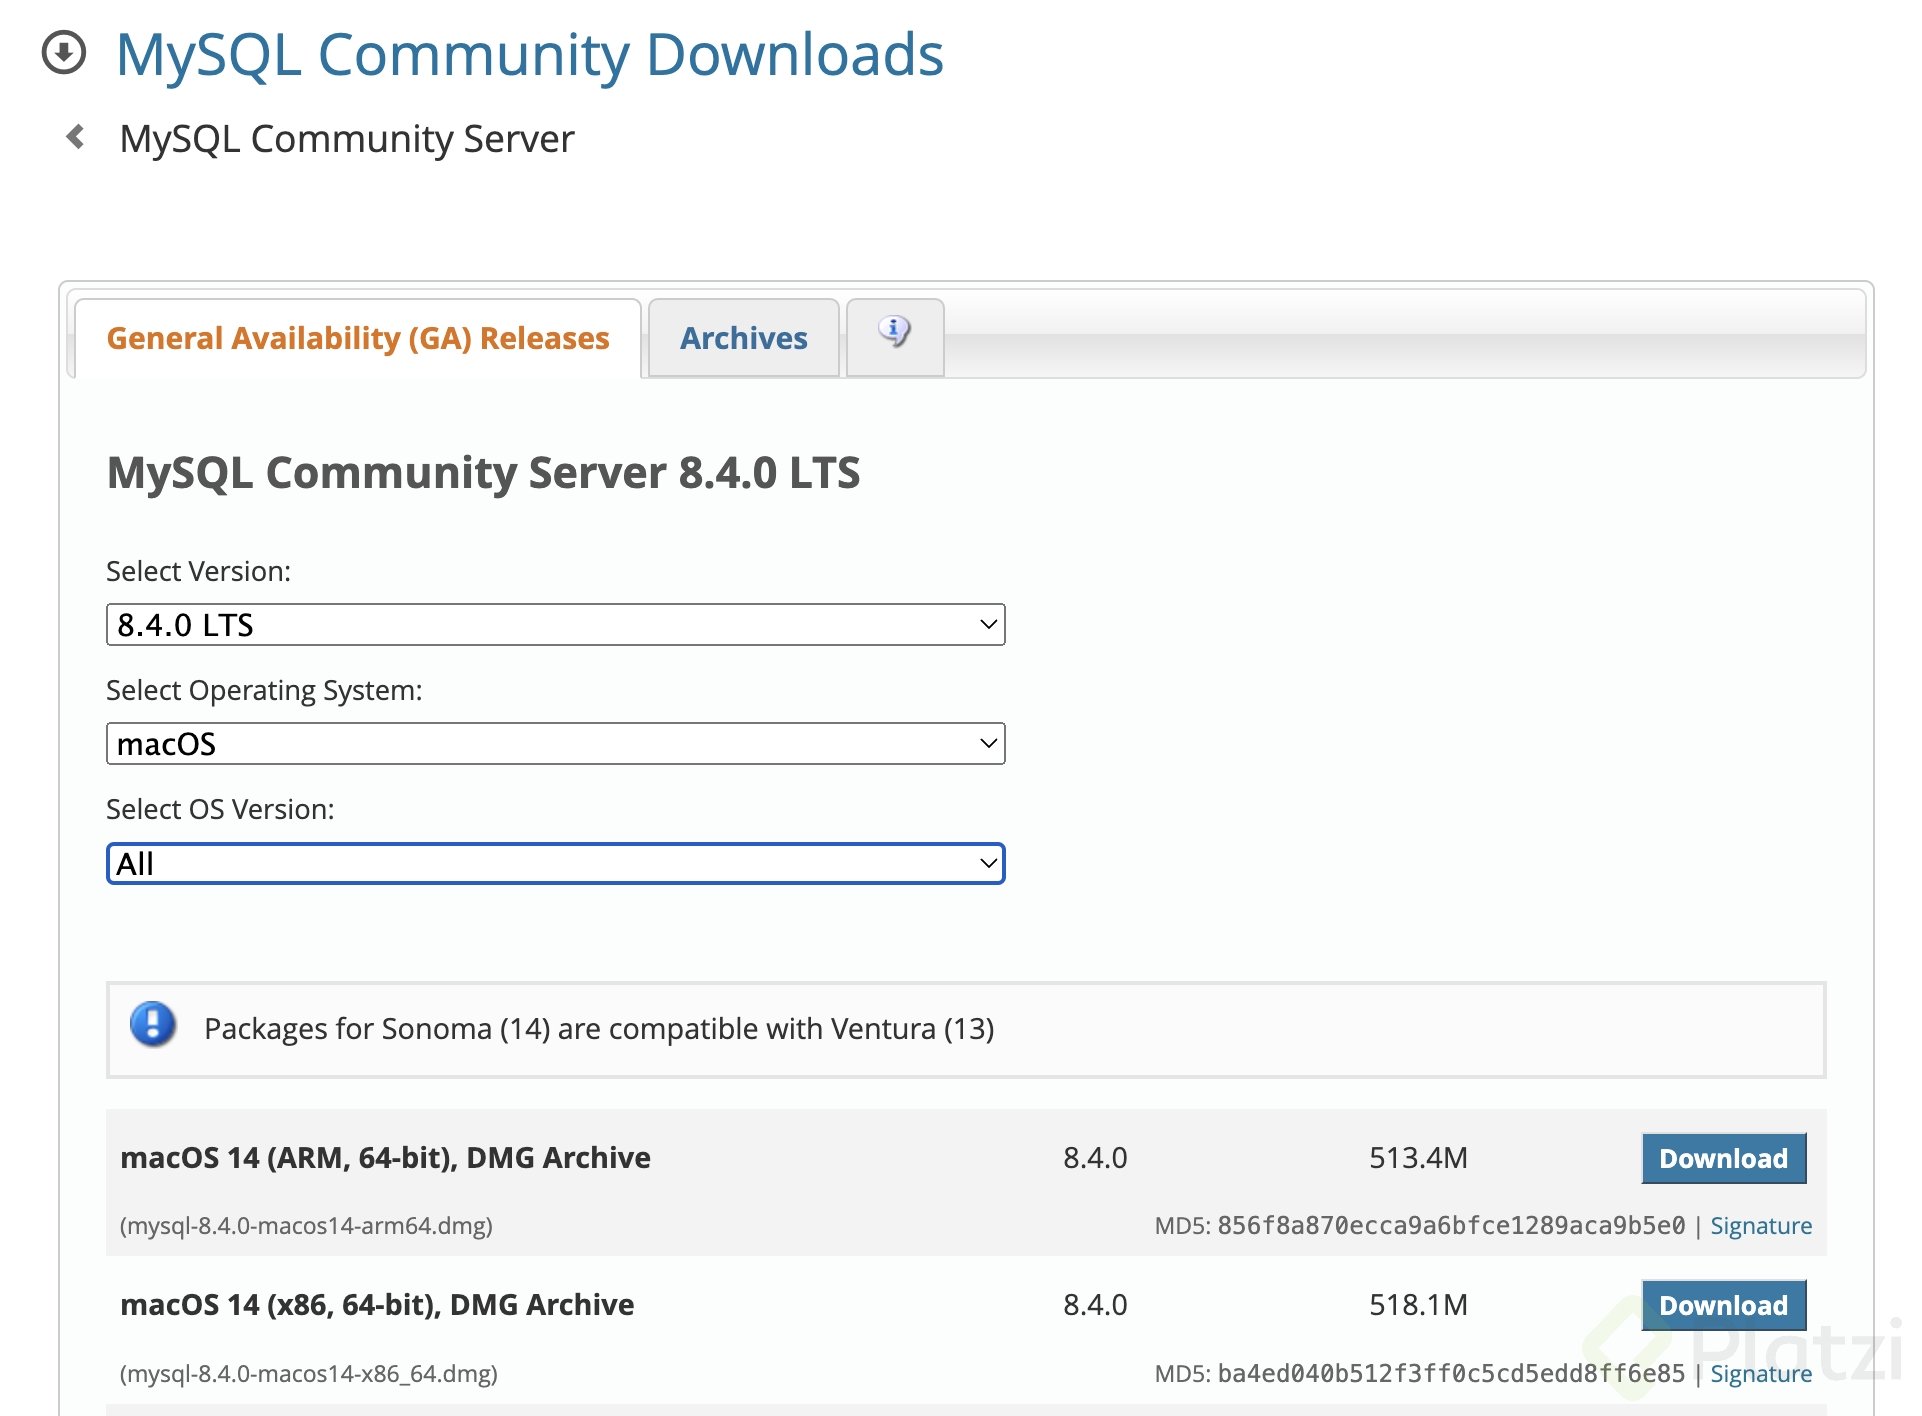1922x1416 pixels.
Task: Open the MySQL Community Downloads heading link
Action: (x=530, y=54)
